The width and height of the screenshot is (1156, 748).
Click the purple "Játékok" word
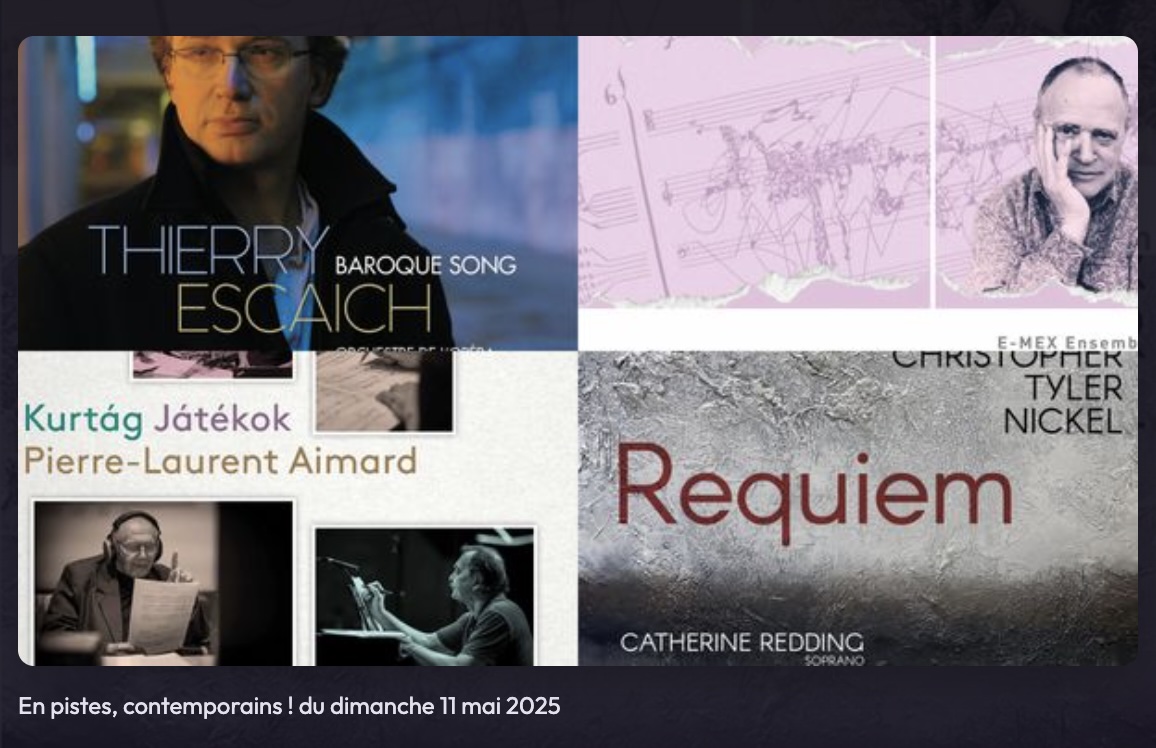223,419
